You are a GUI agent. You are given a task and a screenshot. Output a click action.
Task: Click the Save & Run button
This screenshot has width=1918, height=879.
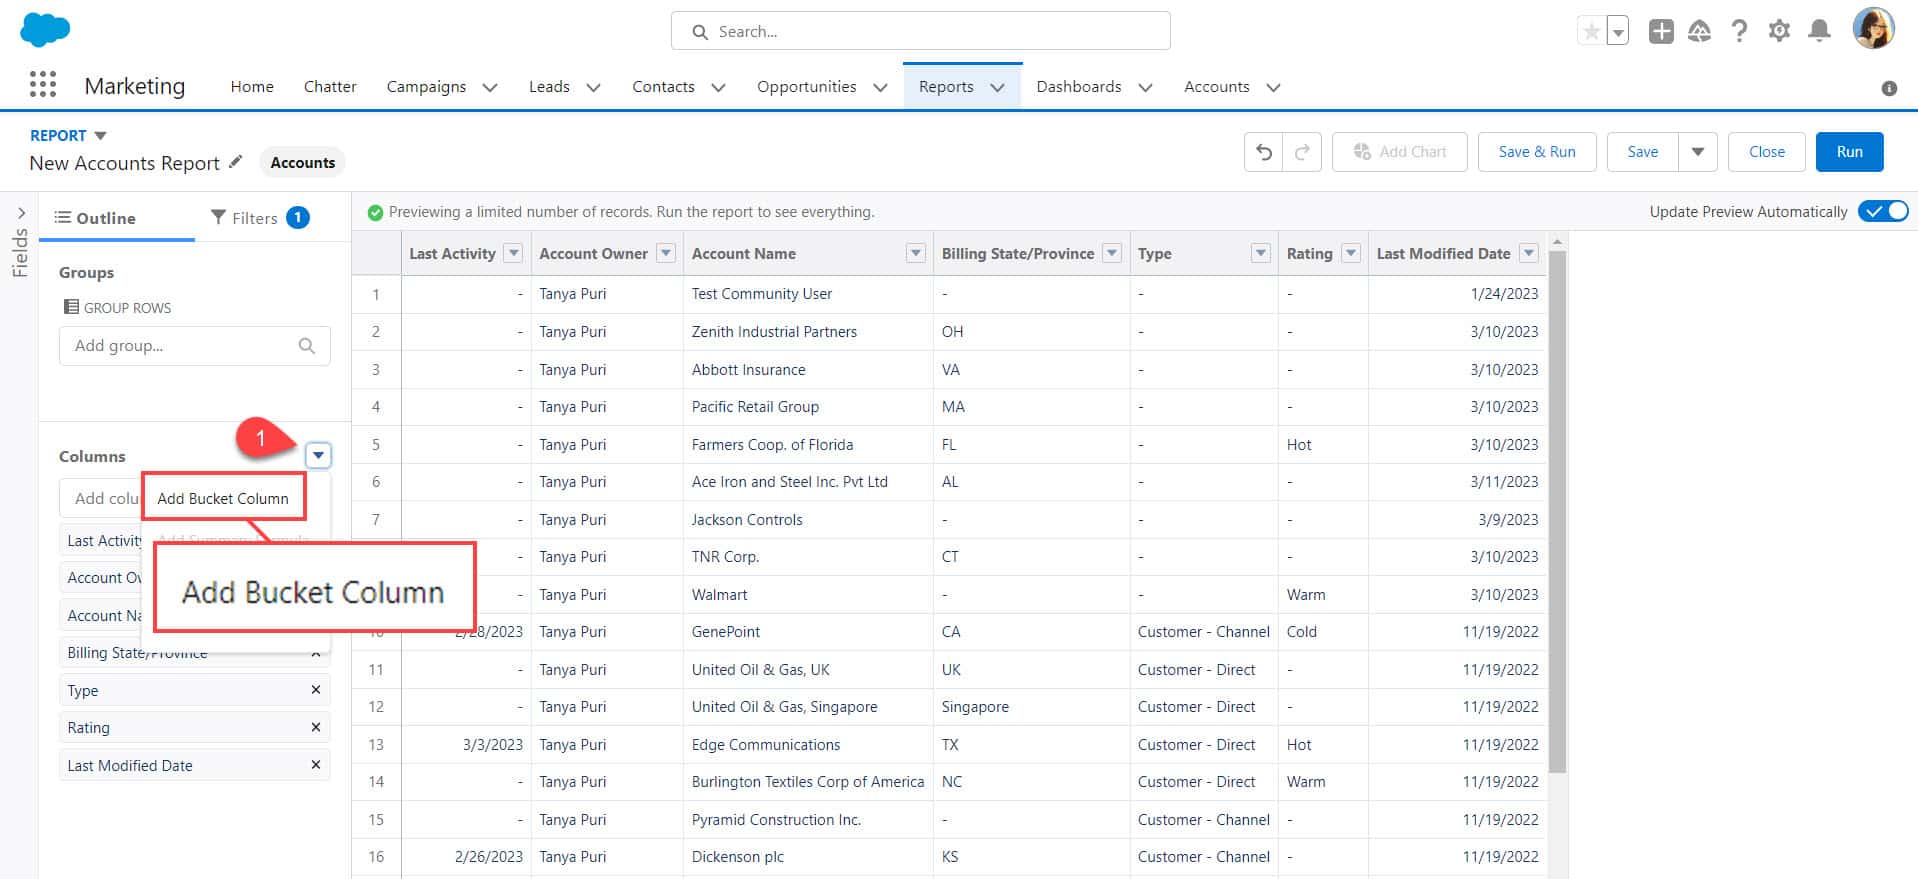1537,152
